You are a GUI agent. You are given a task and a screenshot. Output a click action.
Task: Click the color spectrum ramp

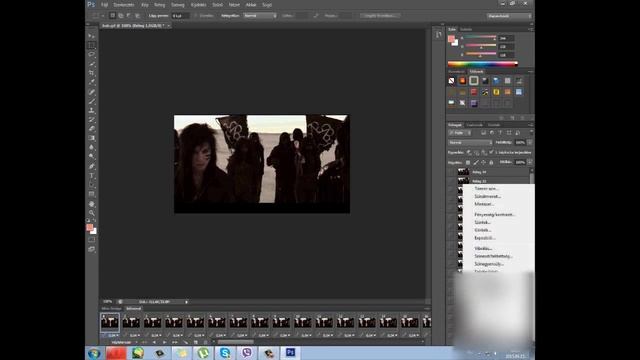point(482,64)
